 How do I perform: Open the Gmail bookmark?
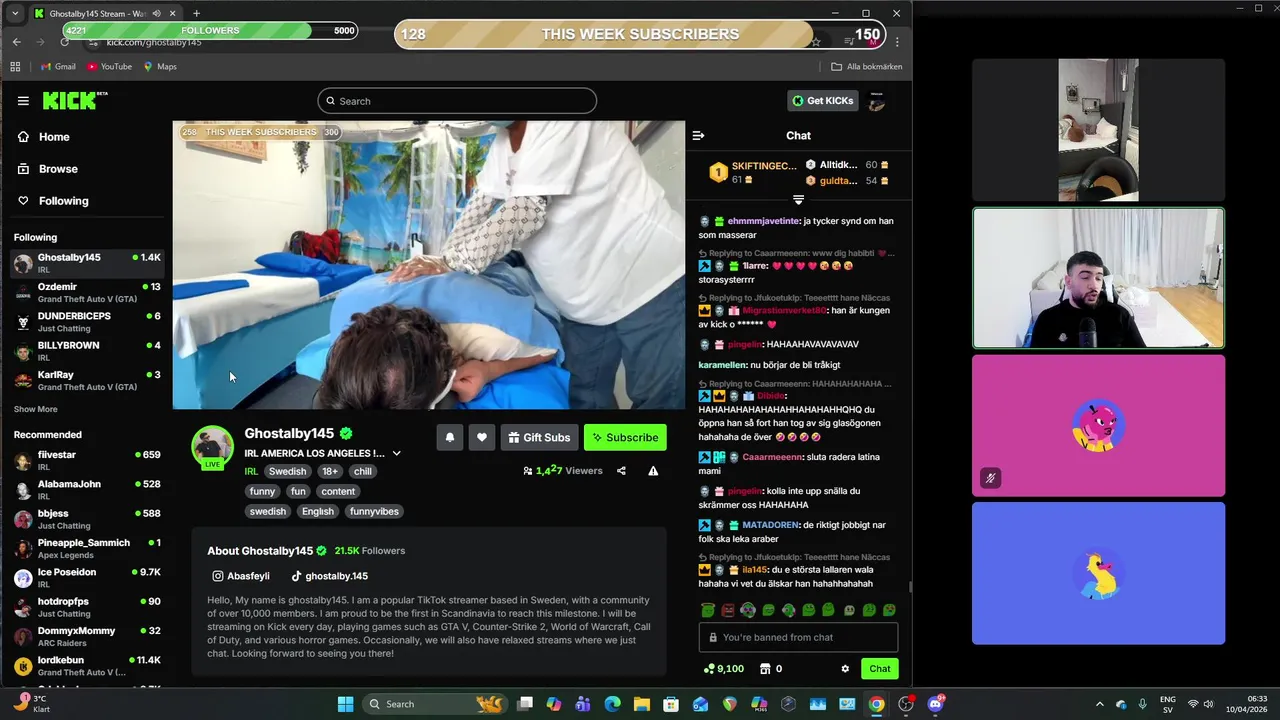(58, 67)
